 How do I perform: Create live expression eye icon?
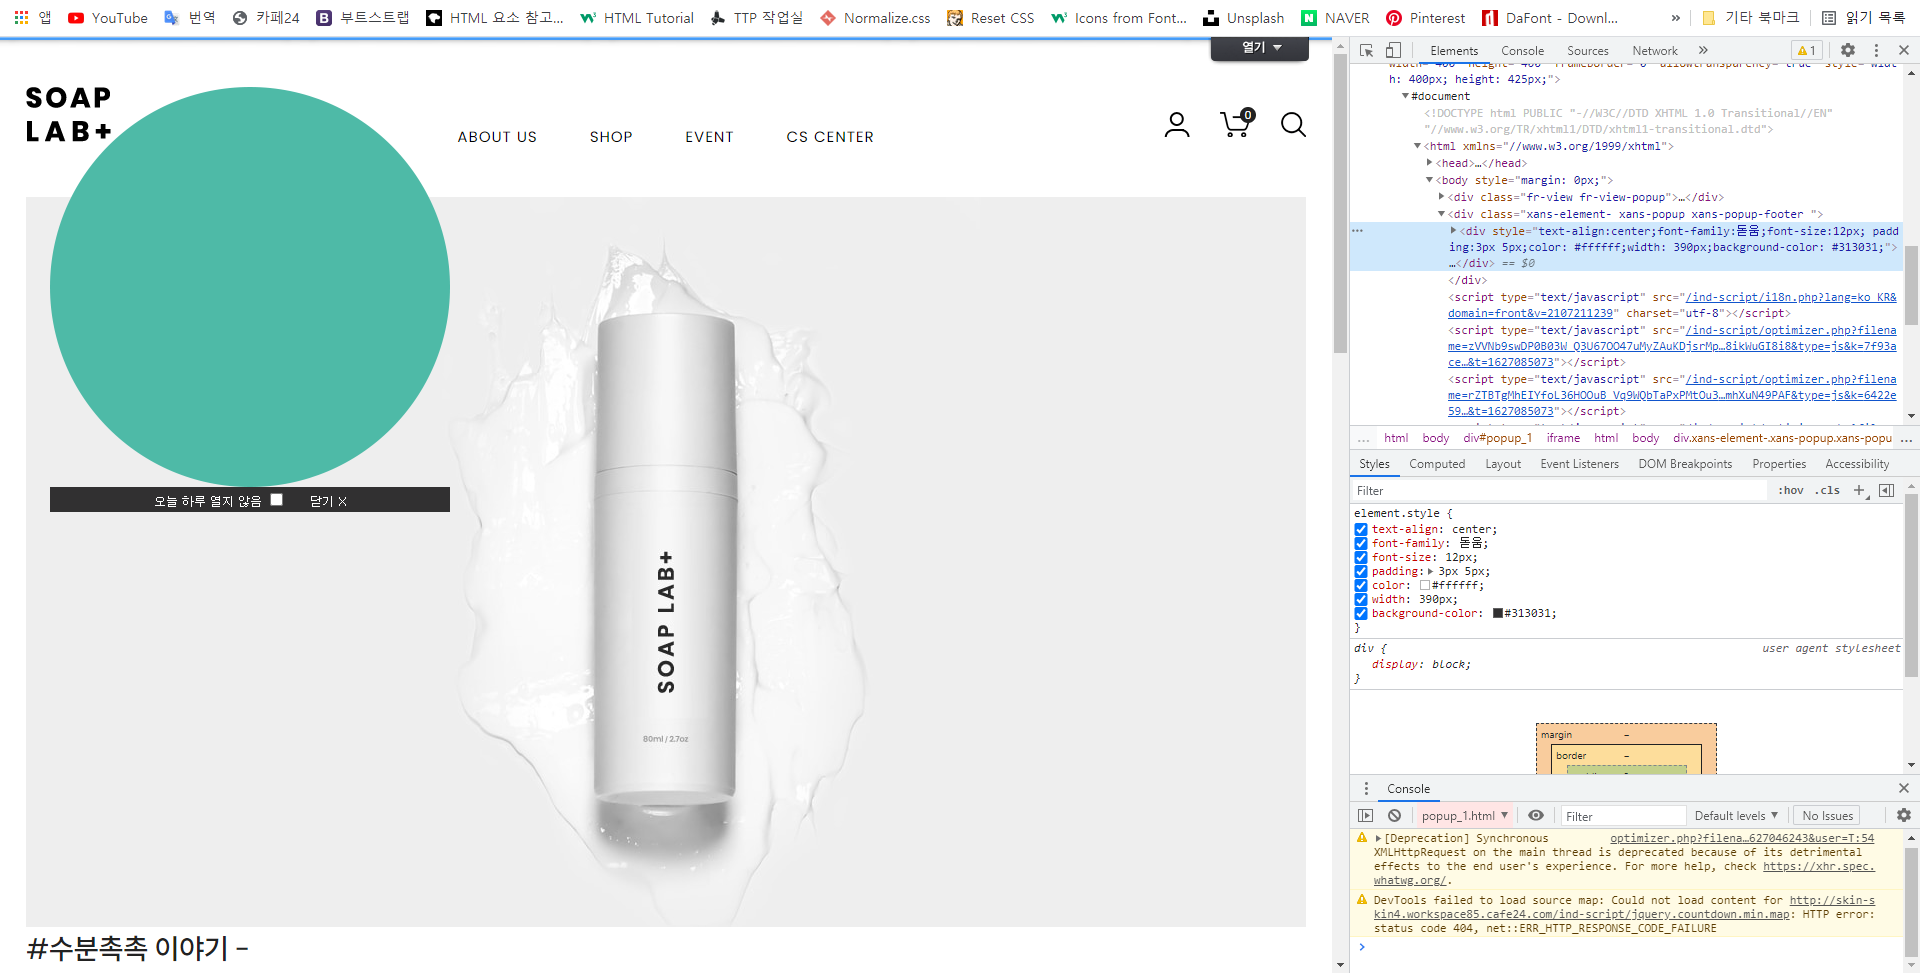1536,816
